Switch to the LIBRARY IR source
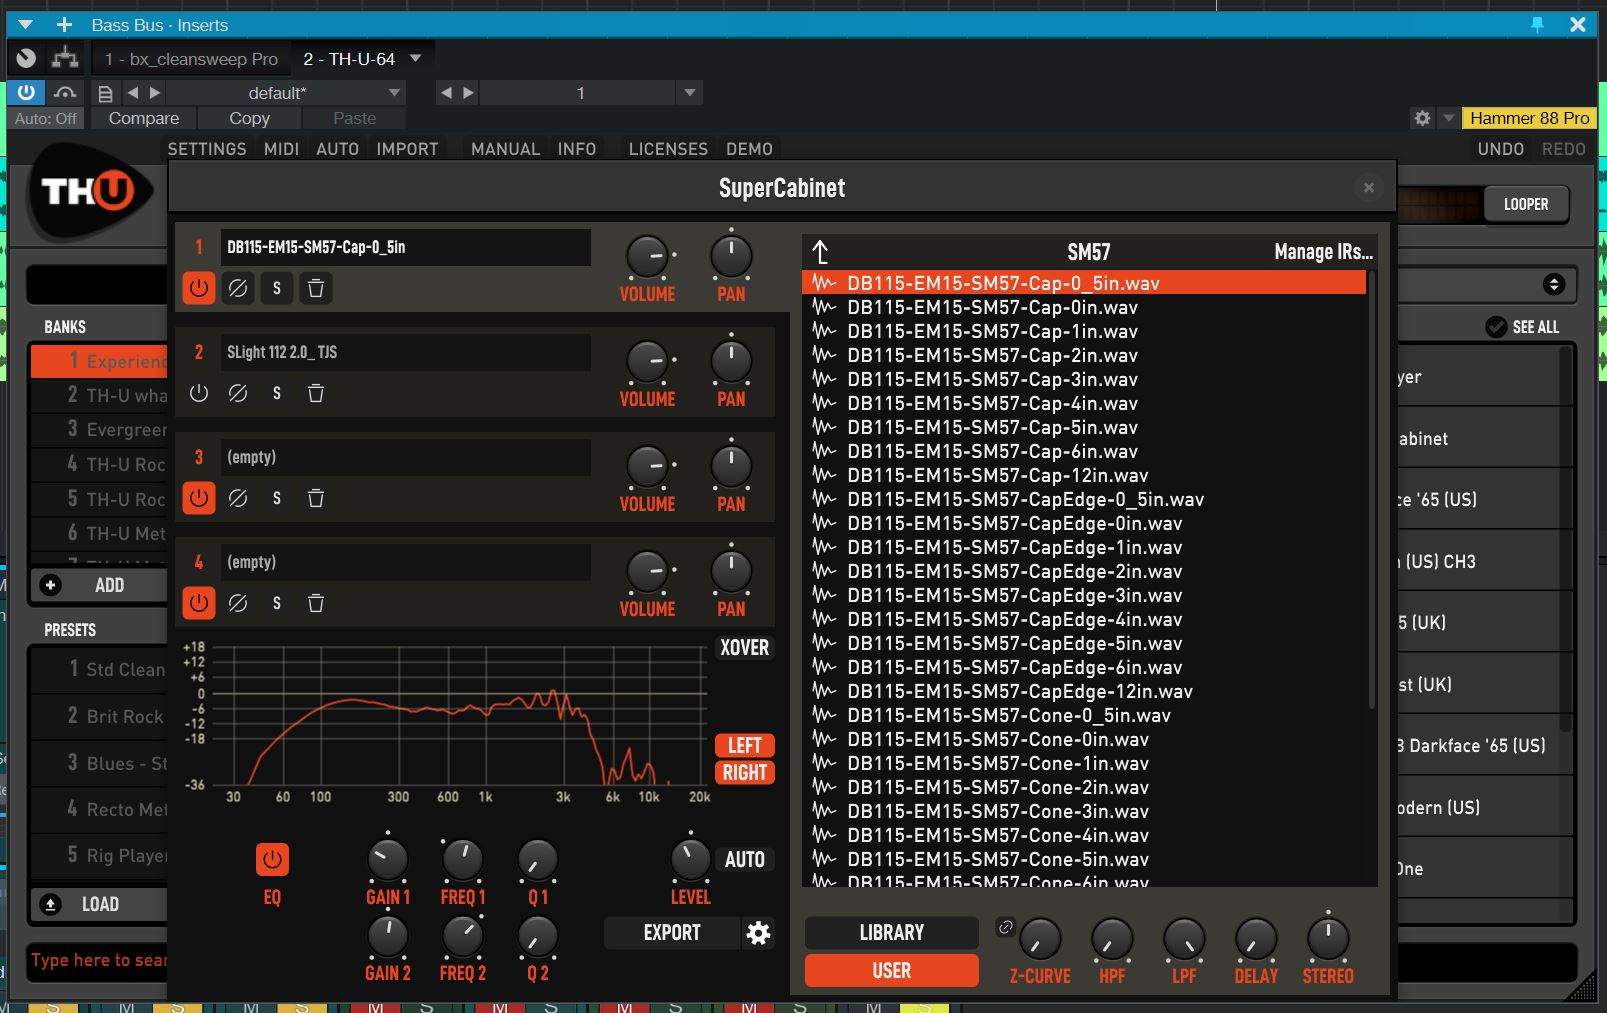The image size is (1607, 1013). [891, 933]
